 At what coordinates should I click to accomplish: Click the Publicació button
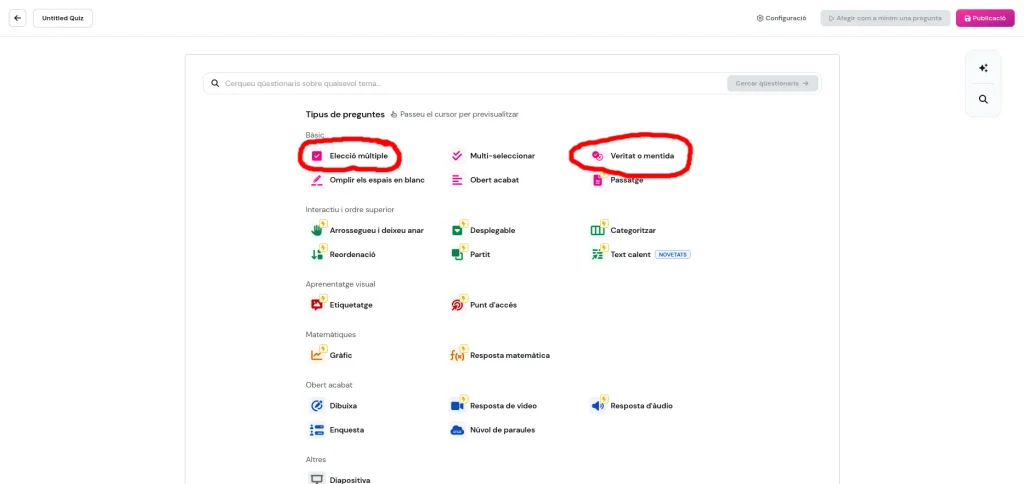985,18
